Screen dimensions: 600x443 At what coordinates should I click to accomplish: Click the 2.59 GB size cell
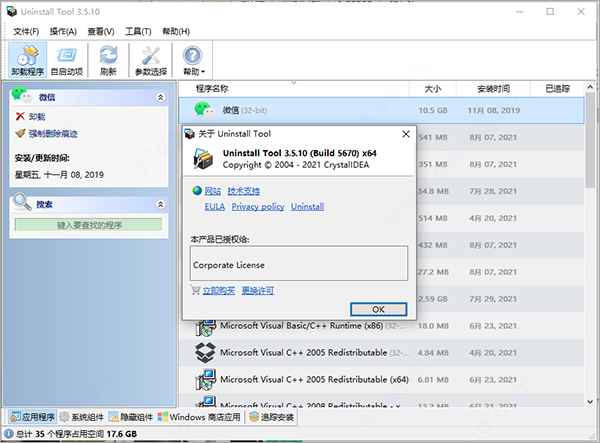pos(433,299)
